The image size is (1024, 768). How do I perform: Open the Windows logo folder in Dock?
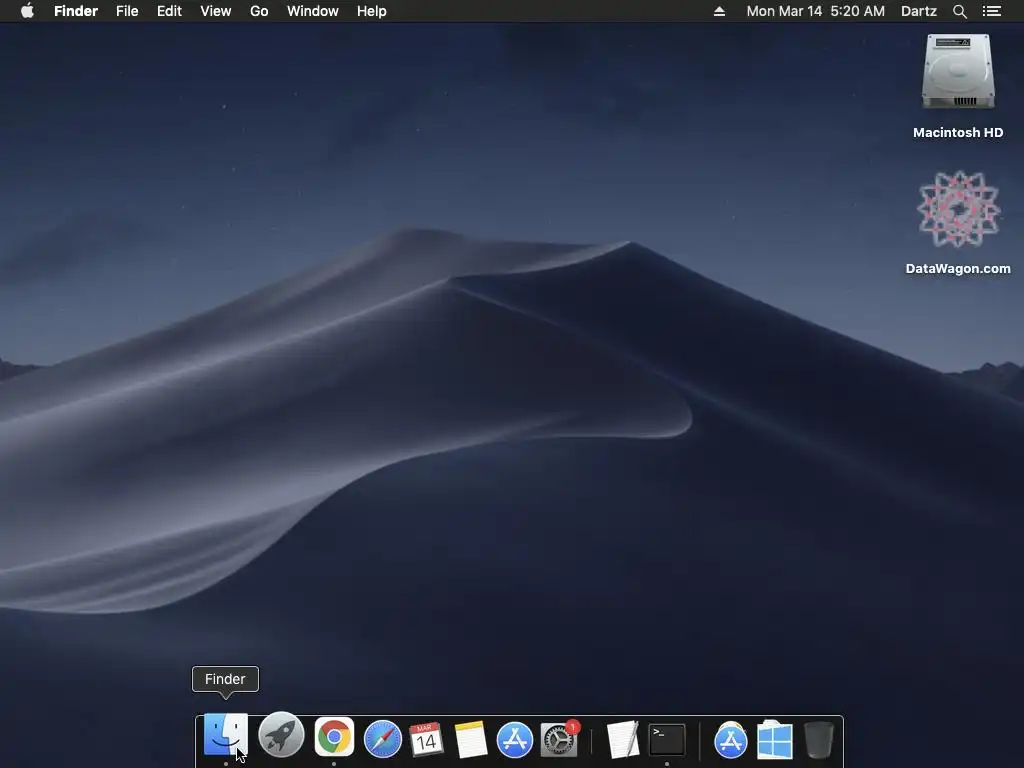775,740
